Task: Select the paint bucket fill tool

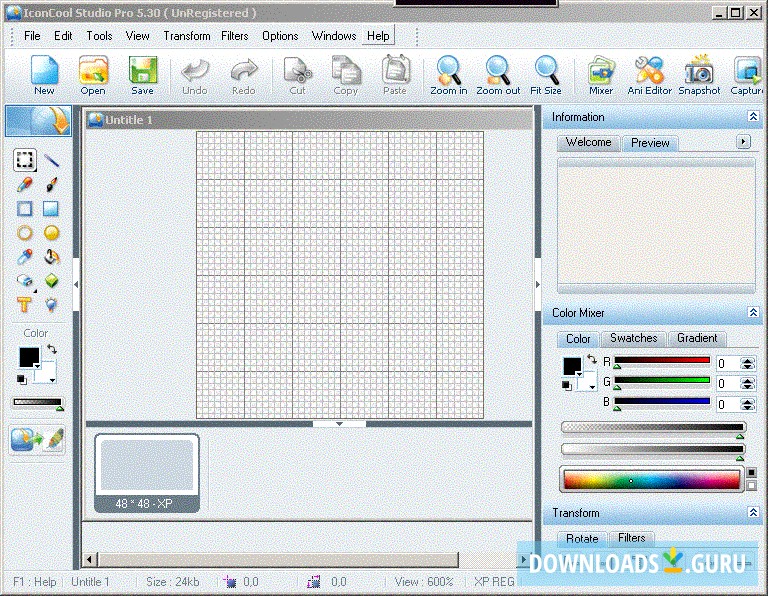Action: pos(51,257)
